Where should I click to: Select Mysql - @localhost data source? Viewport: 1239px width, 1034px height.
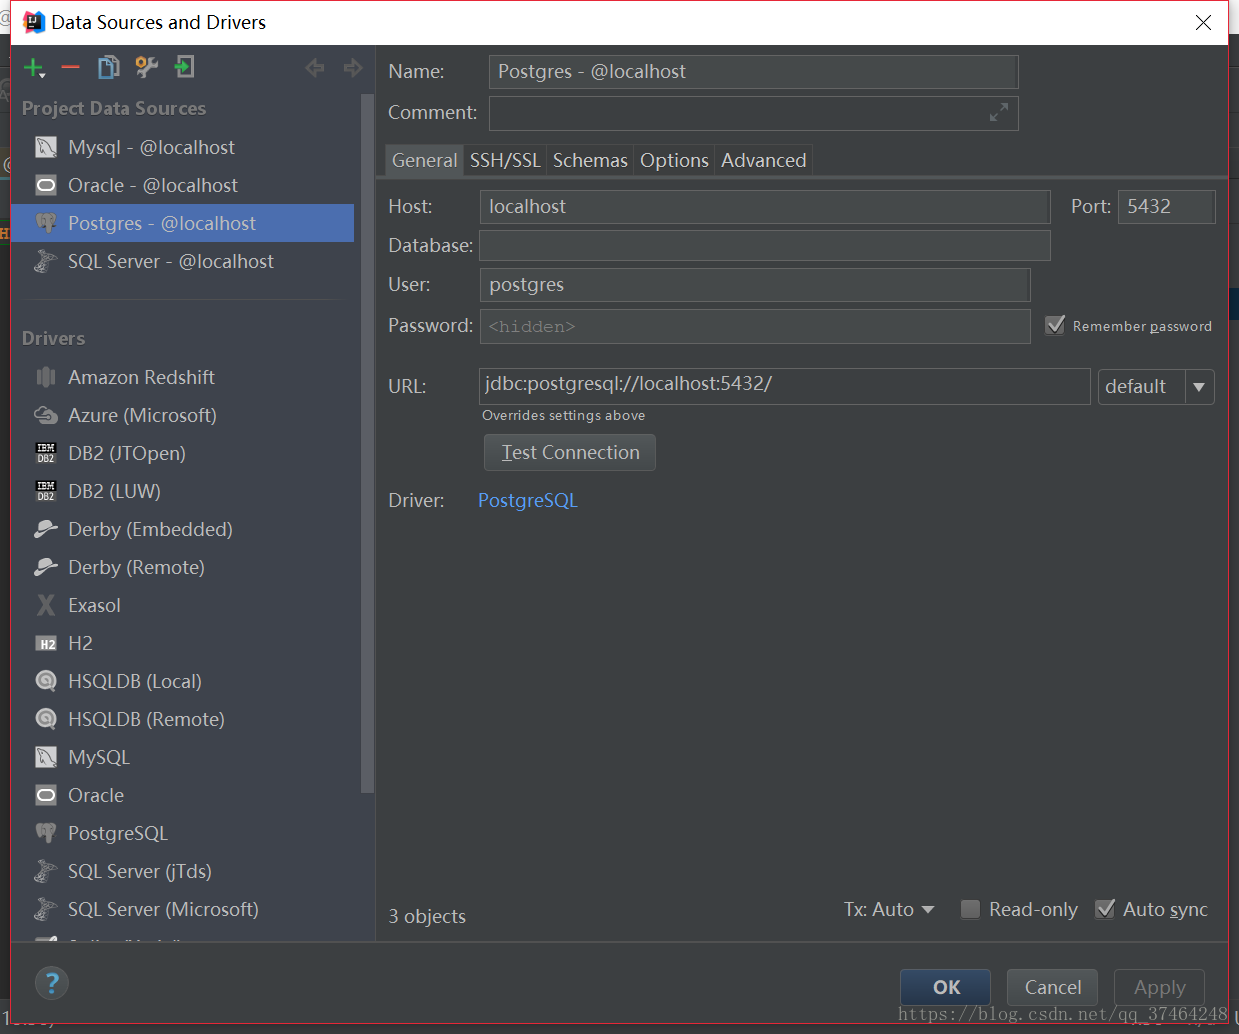[182, 147]
